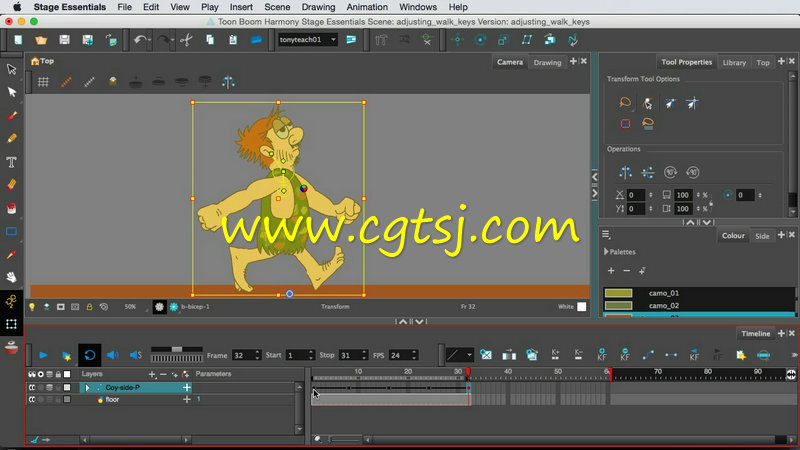Click the FPS stepper arrows

coord(414,355)
